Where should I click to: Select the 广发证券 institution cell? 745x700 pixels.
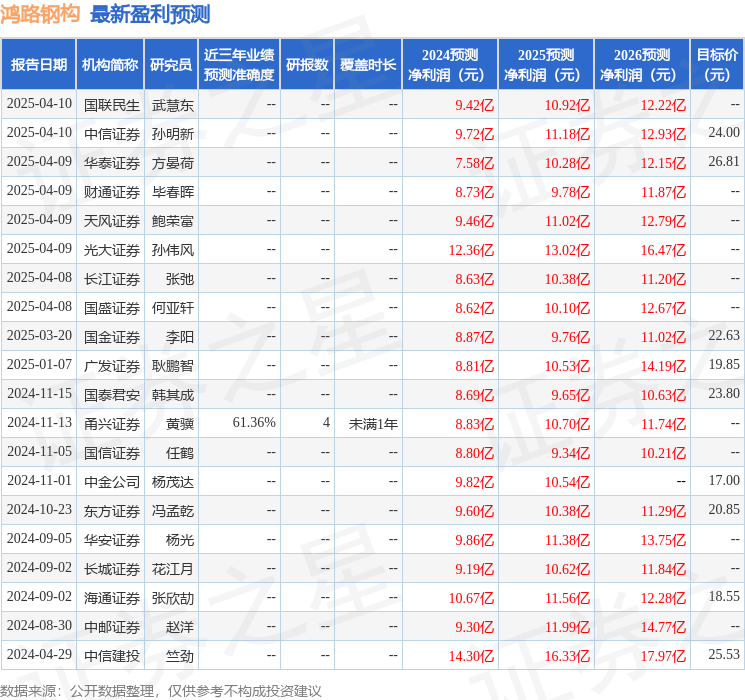(x=112, y=366)
